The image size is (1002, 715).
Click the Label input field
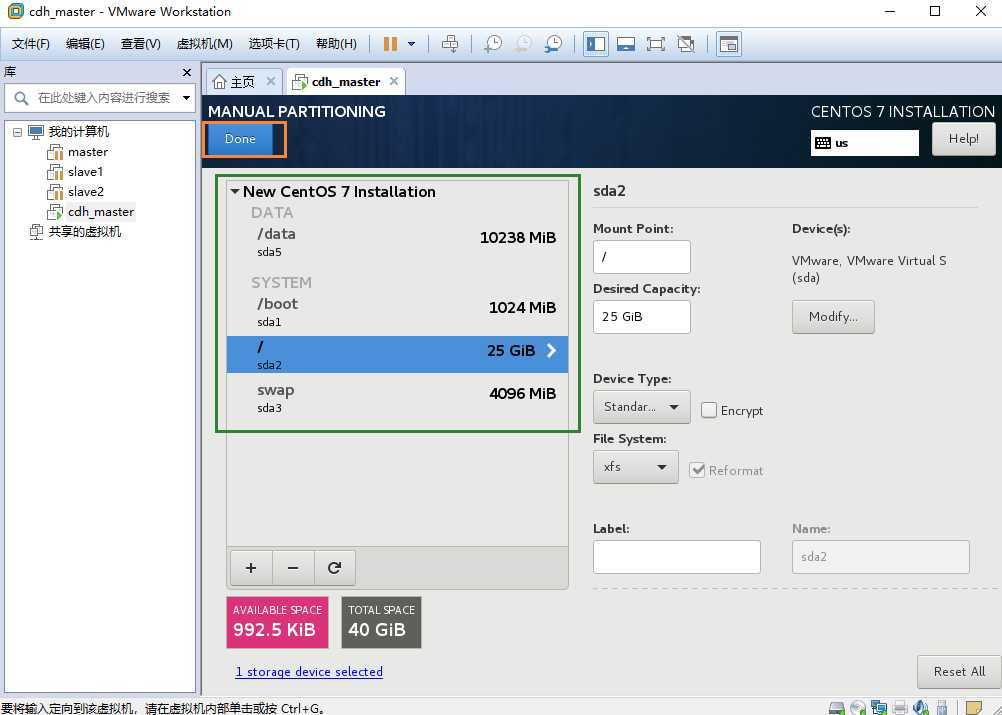click(677, 557)
